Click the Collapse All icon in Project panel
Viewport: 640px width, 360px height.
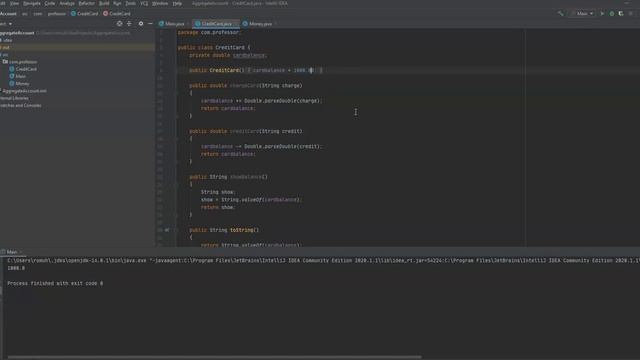129,24
